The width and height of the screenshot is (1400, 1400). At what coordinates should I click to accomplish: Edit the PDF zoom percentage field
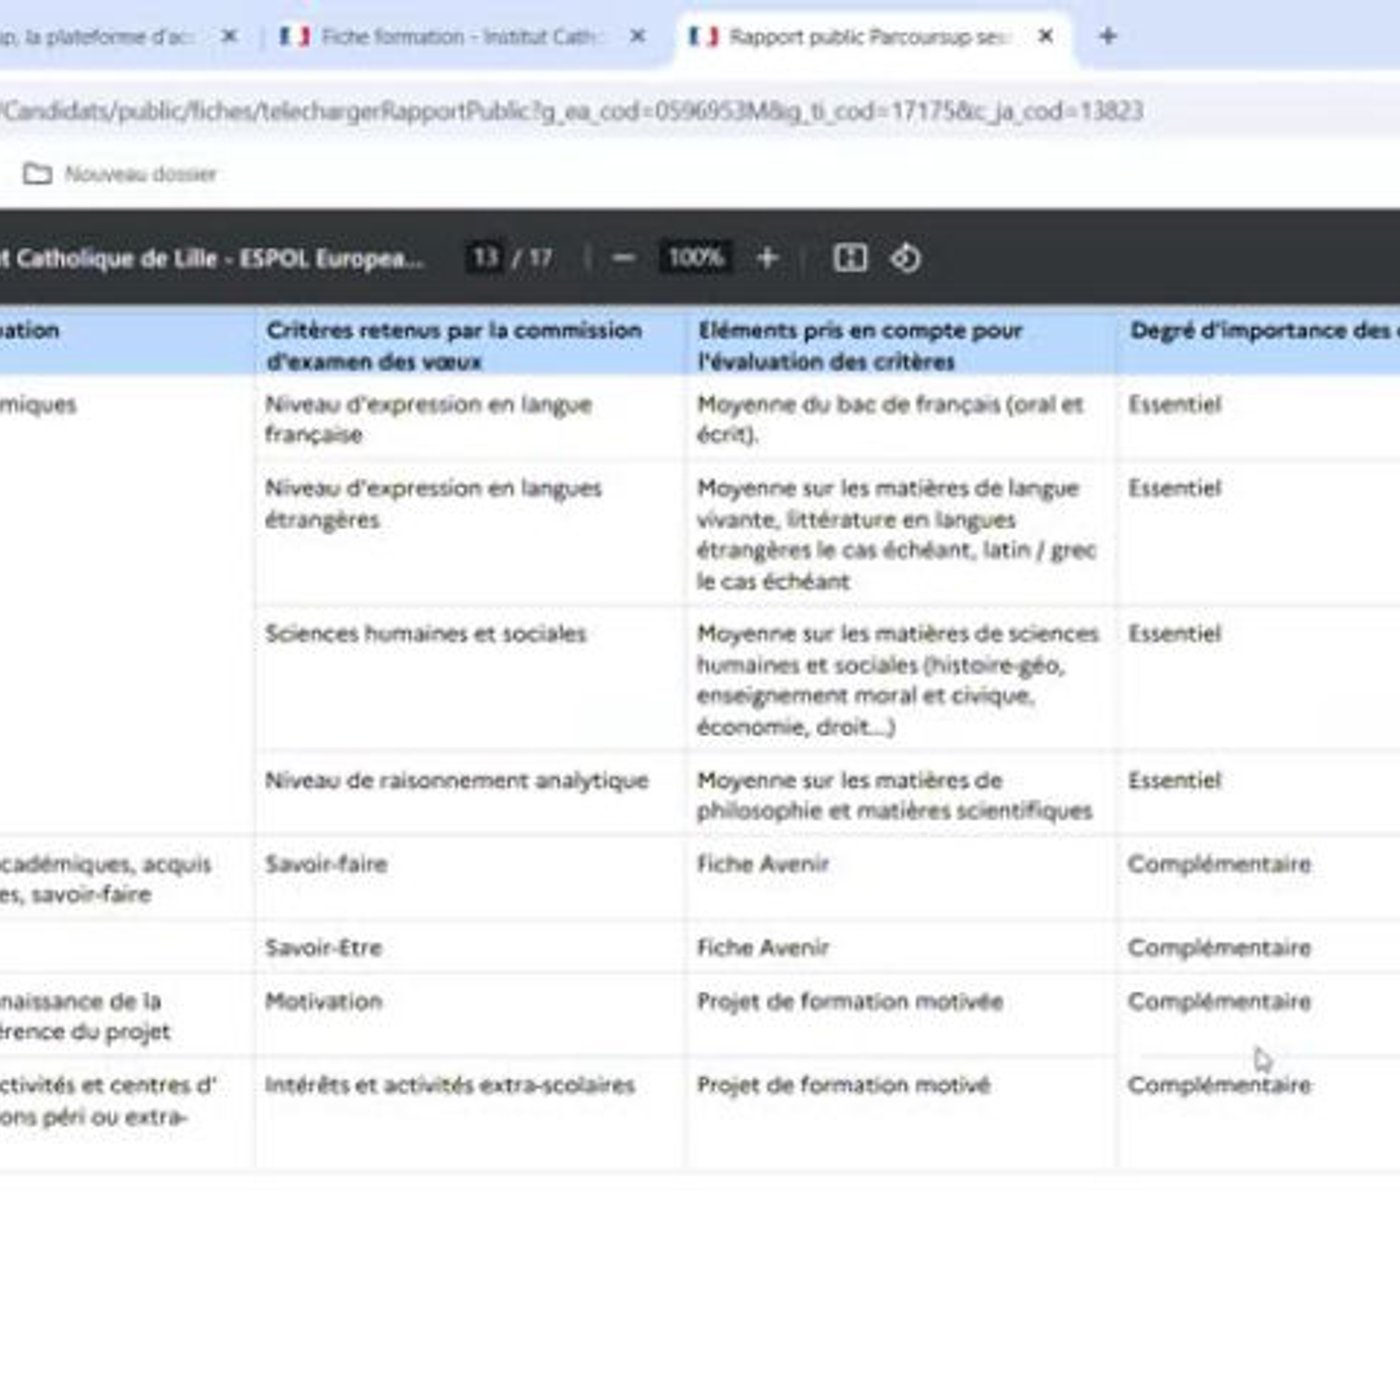(x=695, y=258)
